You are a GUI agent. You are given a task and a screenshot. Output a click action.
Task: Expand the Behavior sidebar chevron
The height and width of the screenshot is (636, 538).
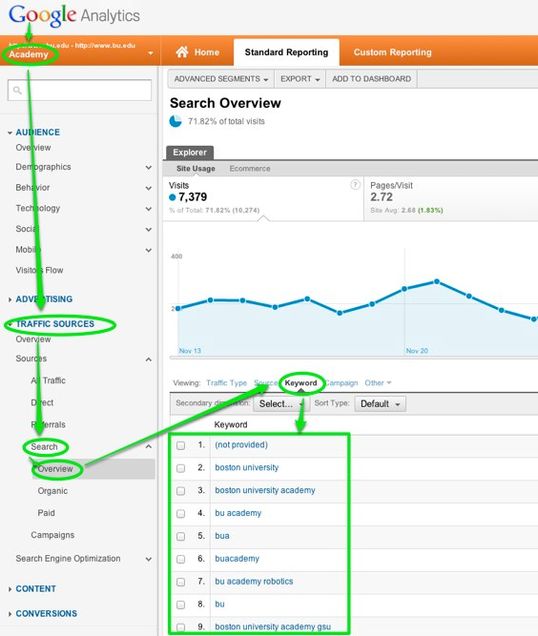coord(148,188)
